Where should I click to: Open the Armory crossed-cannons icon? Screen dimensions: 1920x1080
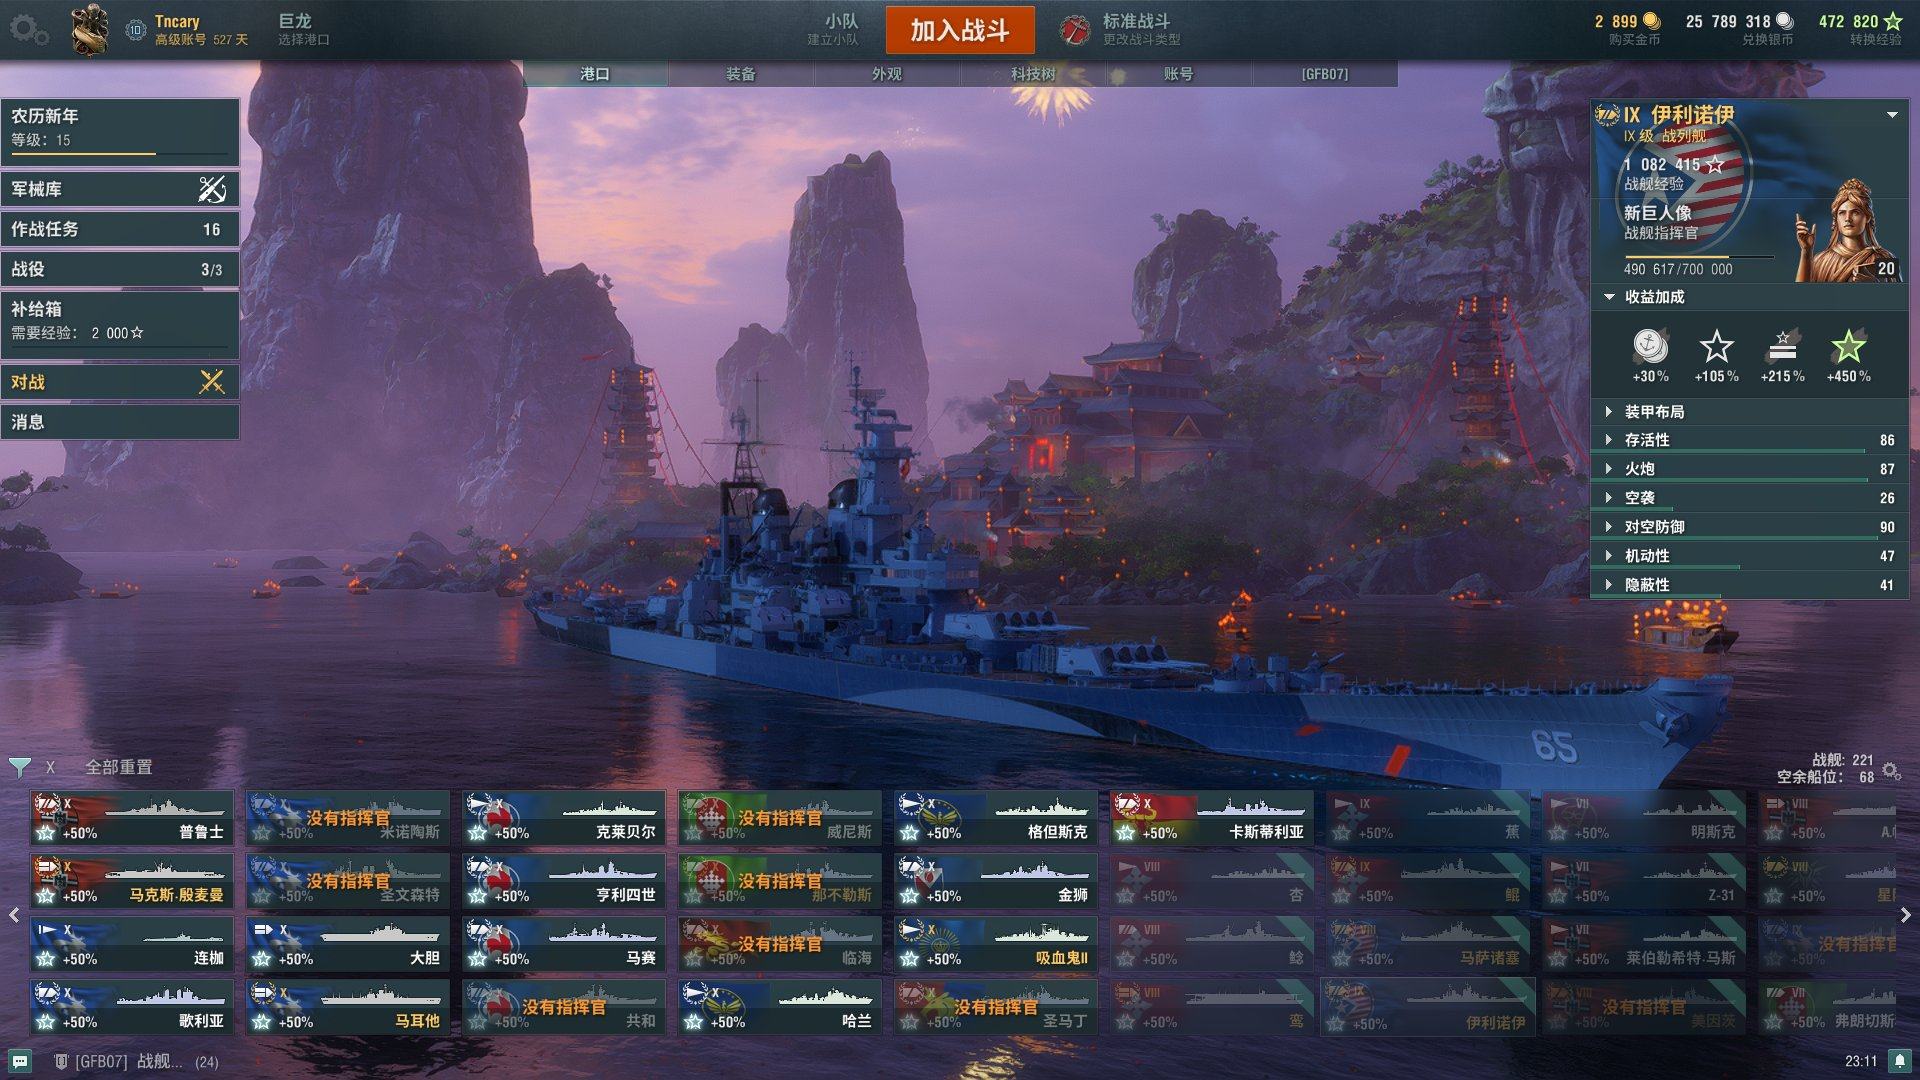pyautogui.click(x=212, y=189)
